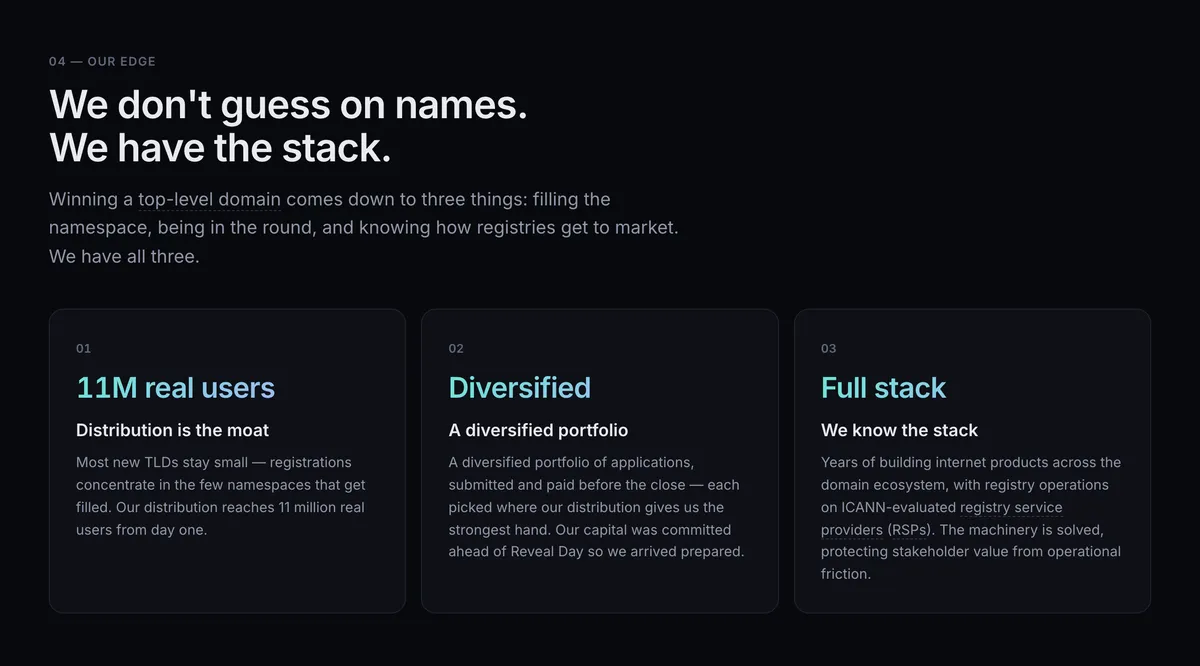Click the "Distribution is the moat" subtitle

pyautogui.click(x=172, y=430)
